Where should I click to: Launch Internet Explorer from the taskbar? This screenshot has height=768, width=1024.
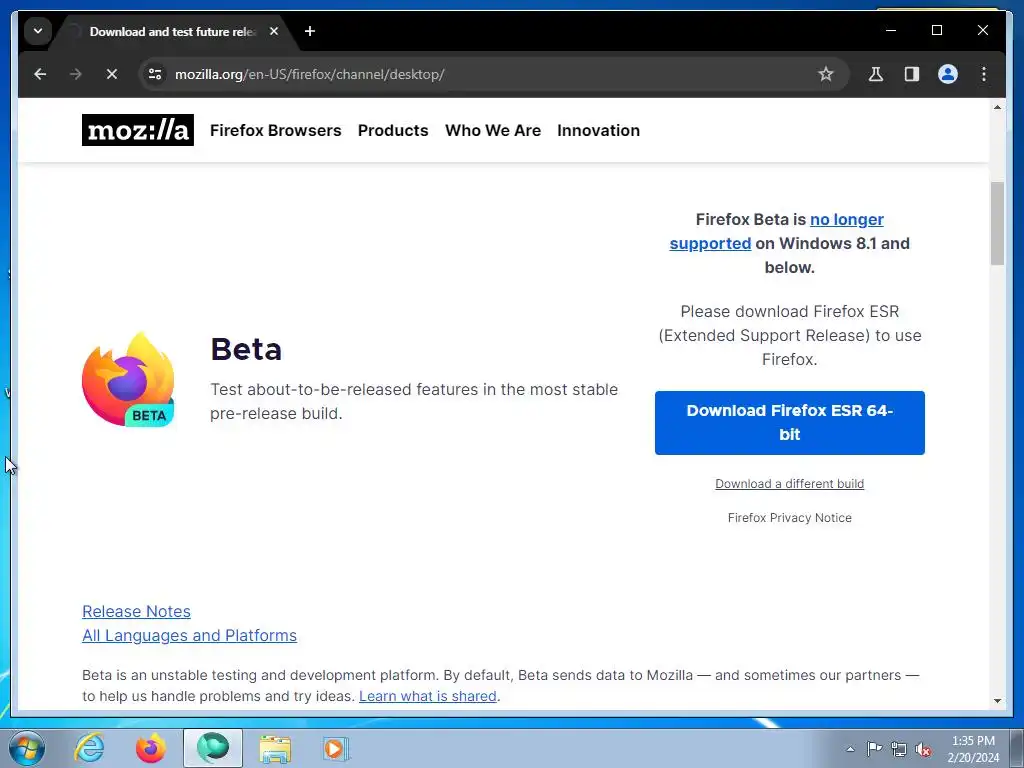pyautogui.click(x=89, y=748)
